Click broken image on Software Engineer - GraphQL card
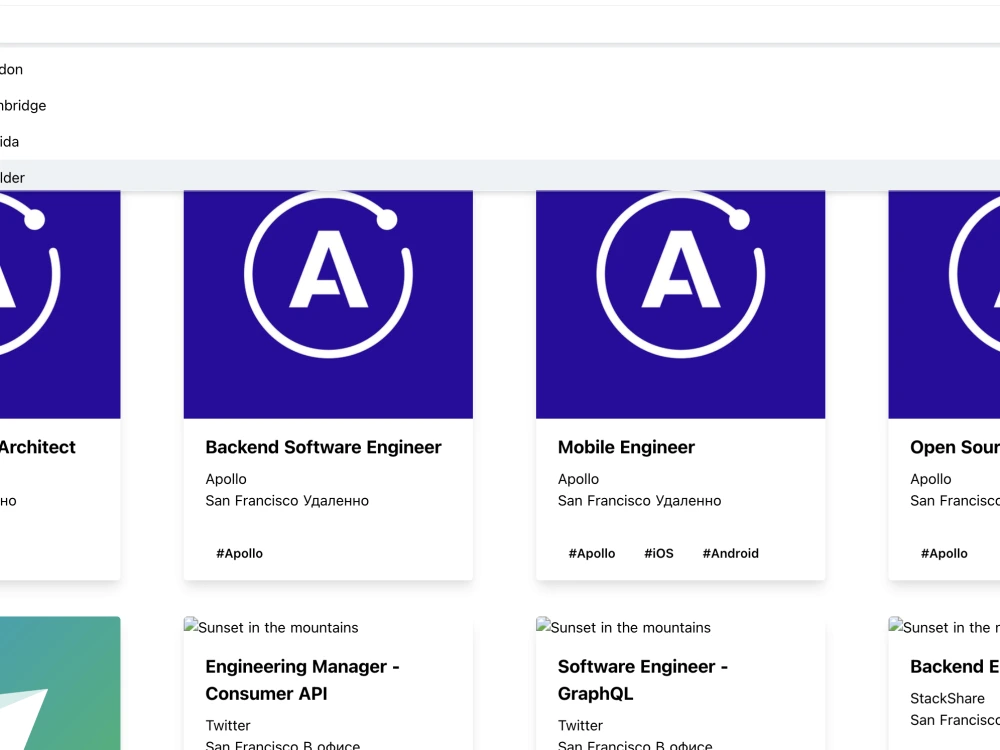Screen dimensions: 1000x750 pyautogui.click(x=624, y=628)
